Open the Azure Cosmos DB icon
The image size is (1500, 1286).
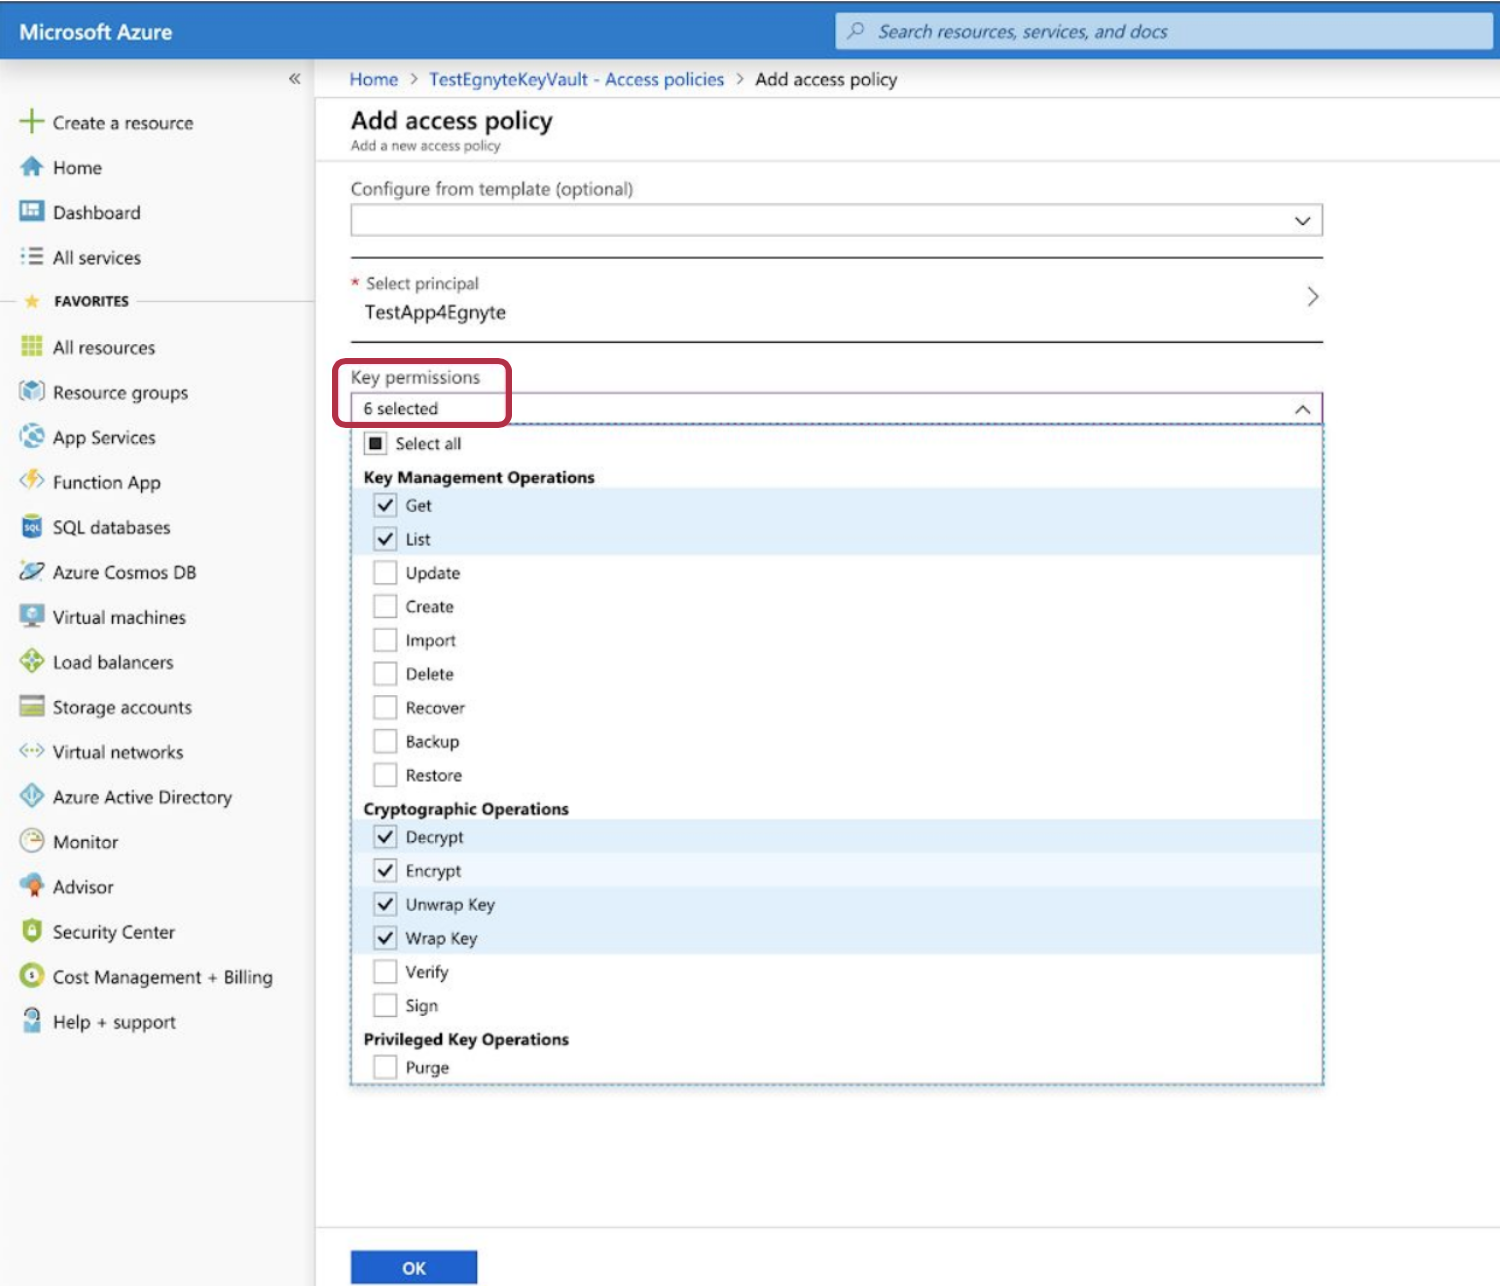tap(32, 571)
